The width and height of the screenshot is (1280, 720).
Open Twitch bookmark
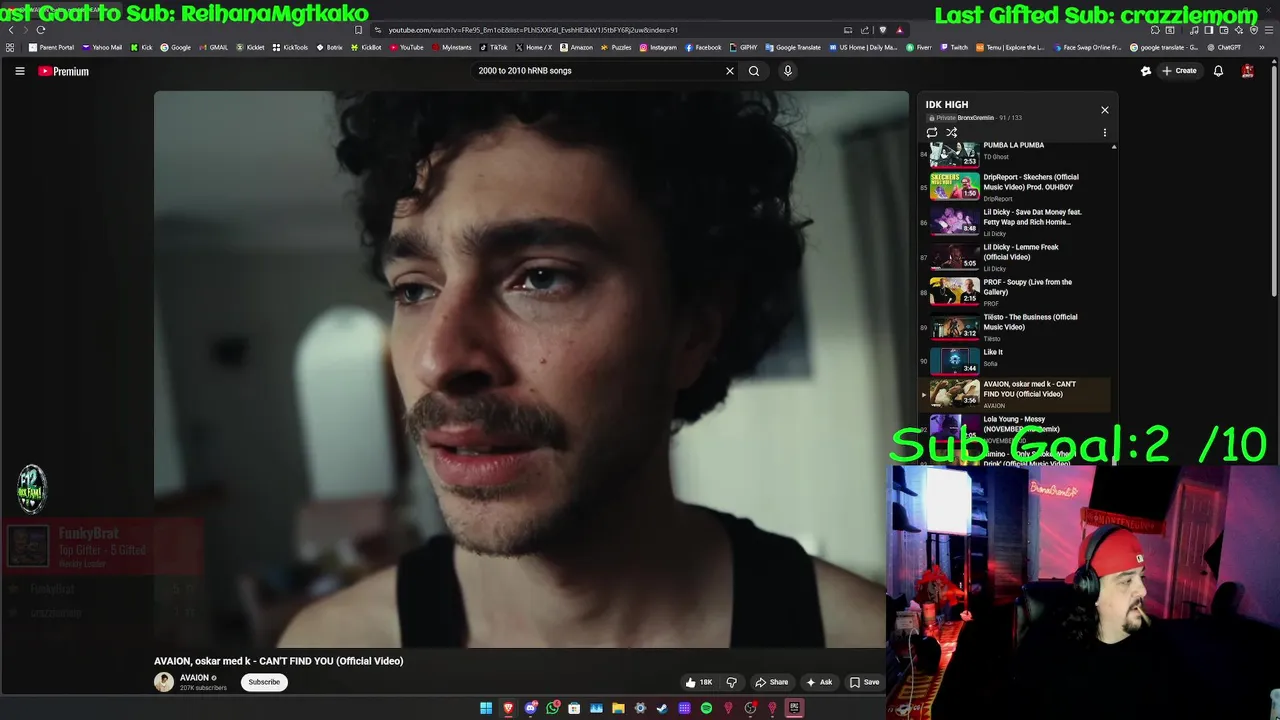[x=954, y=47]
